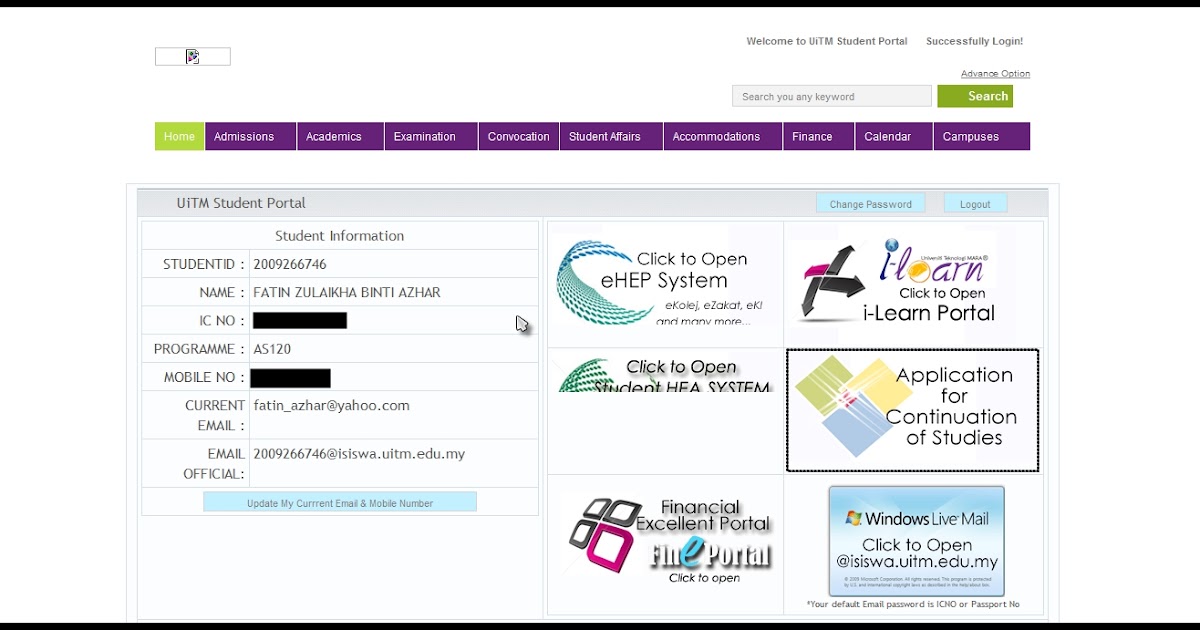Go to the Home menu tab
The width and height of the screenshot is (1200, 630).
pyautogui.click(x=180, y=136)
